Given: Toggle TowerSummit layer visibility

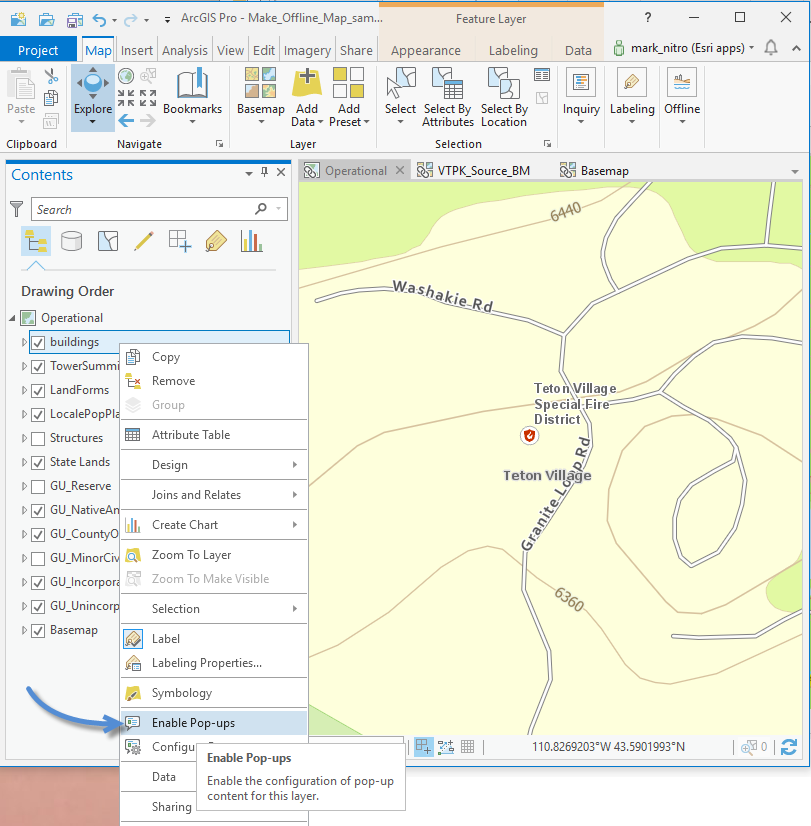Looking at the screenshot, I should [38, 367].
